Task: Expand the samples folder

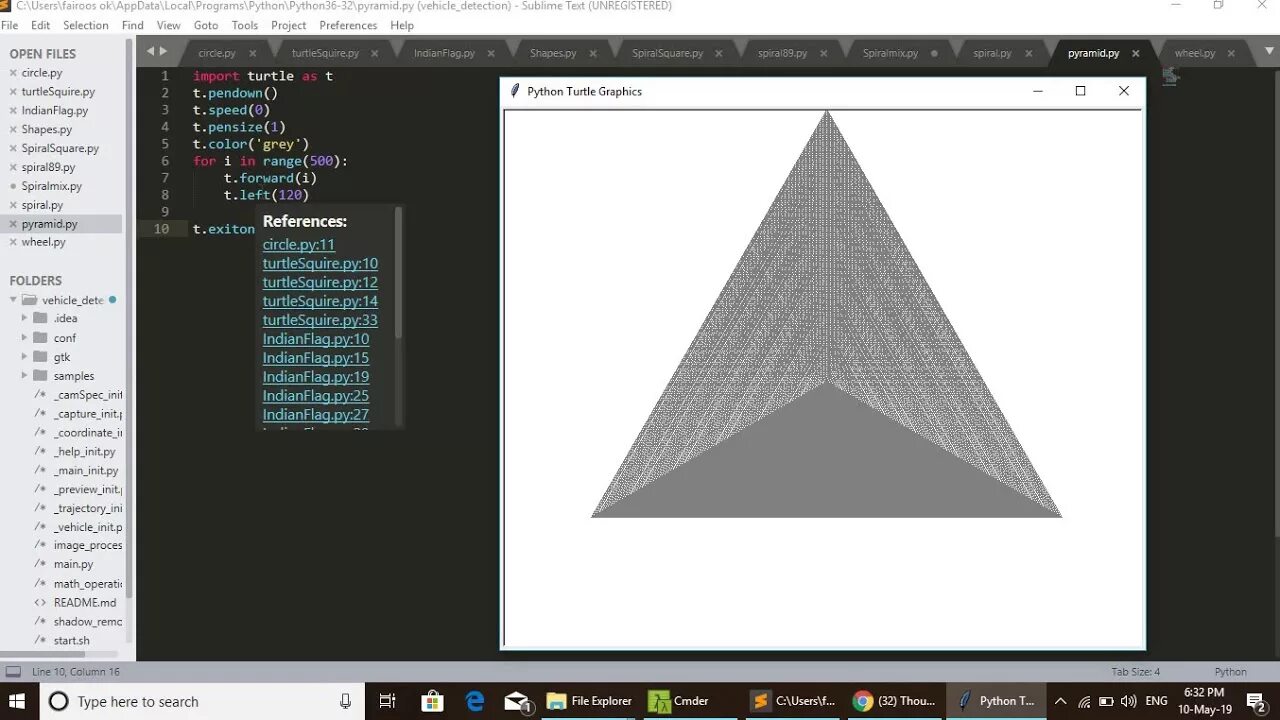Action: (x=25, y=376)
